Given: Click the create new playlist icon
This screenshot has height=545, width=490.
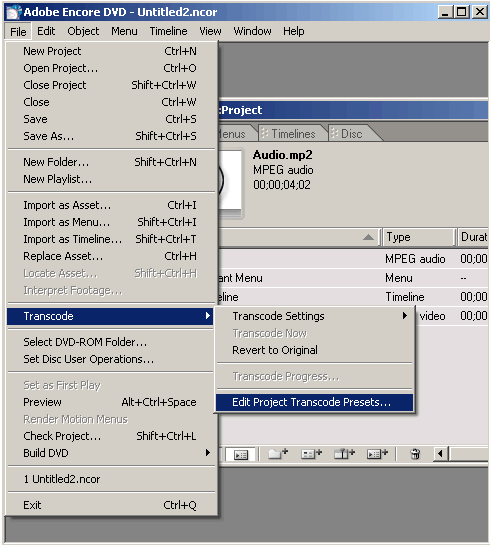Looking at the screenshot, I should (x=377, y=454).
